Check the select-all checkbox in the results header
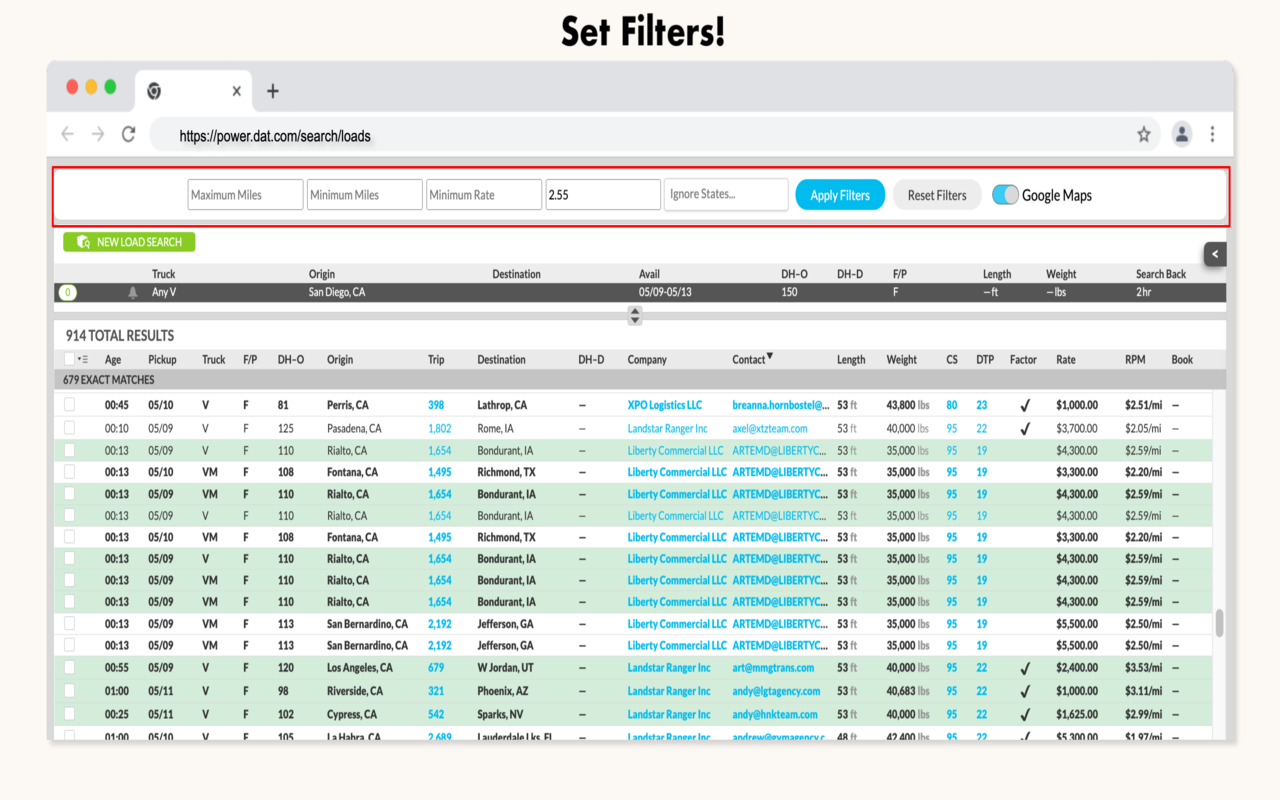 coord(69,359)
